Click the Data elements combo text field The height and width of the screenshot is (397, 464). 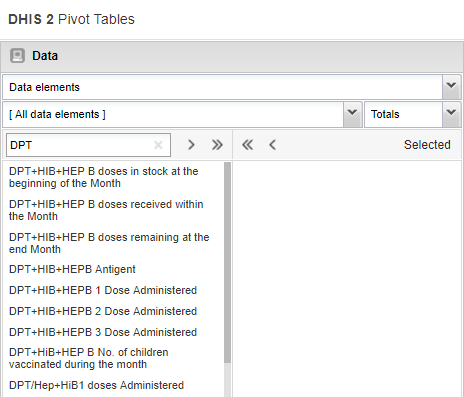223,87
